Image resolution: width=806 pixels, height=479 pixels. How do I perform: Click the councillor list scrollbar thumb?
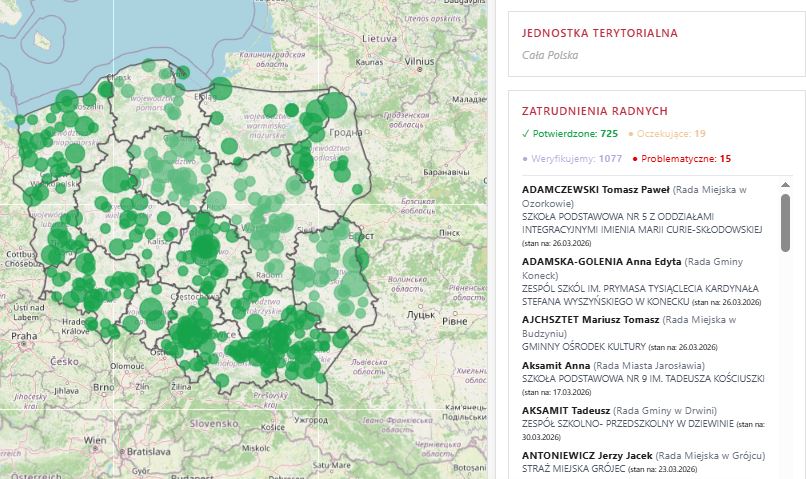pyautogui.click(x=785, y=222)
